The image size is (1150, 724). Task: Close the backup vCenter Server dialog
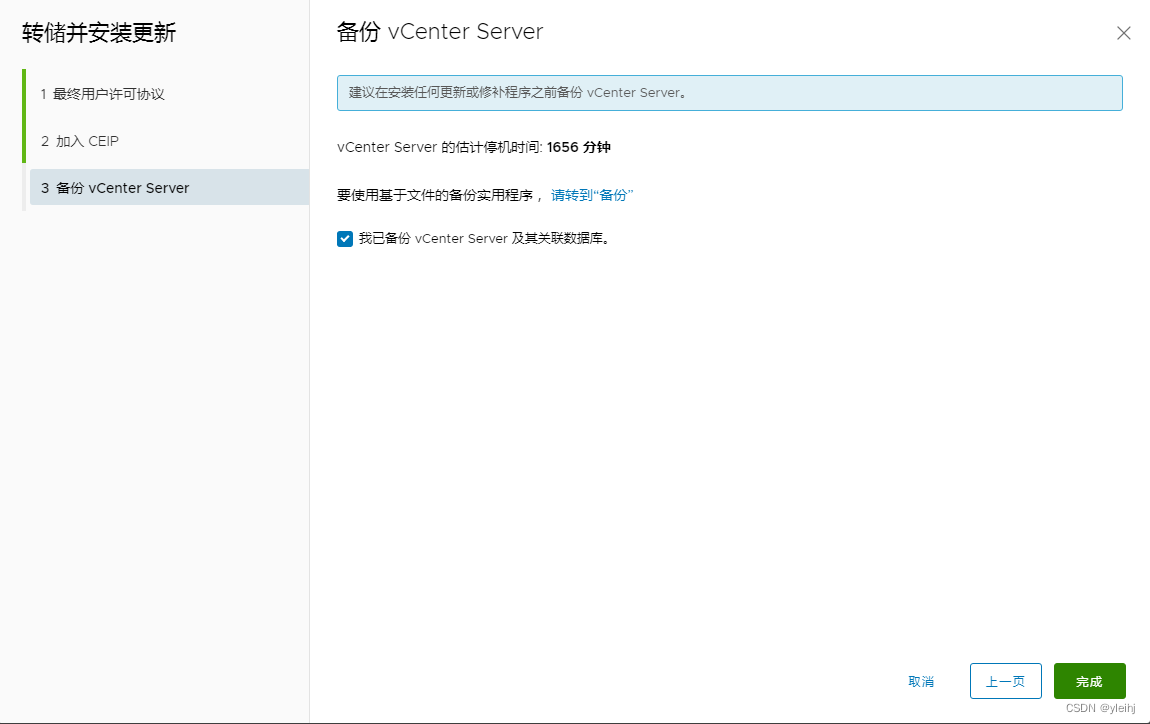click(x=1124, y=33)
